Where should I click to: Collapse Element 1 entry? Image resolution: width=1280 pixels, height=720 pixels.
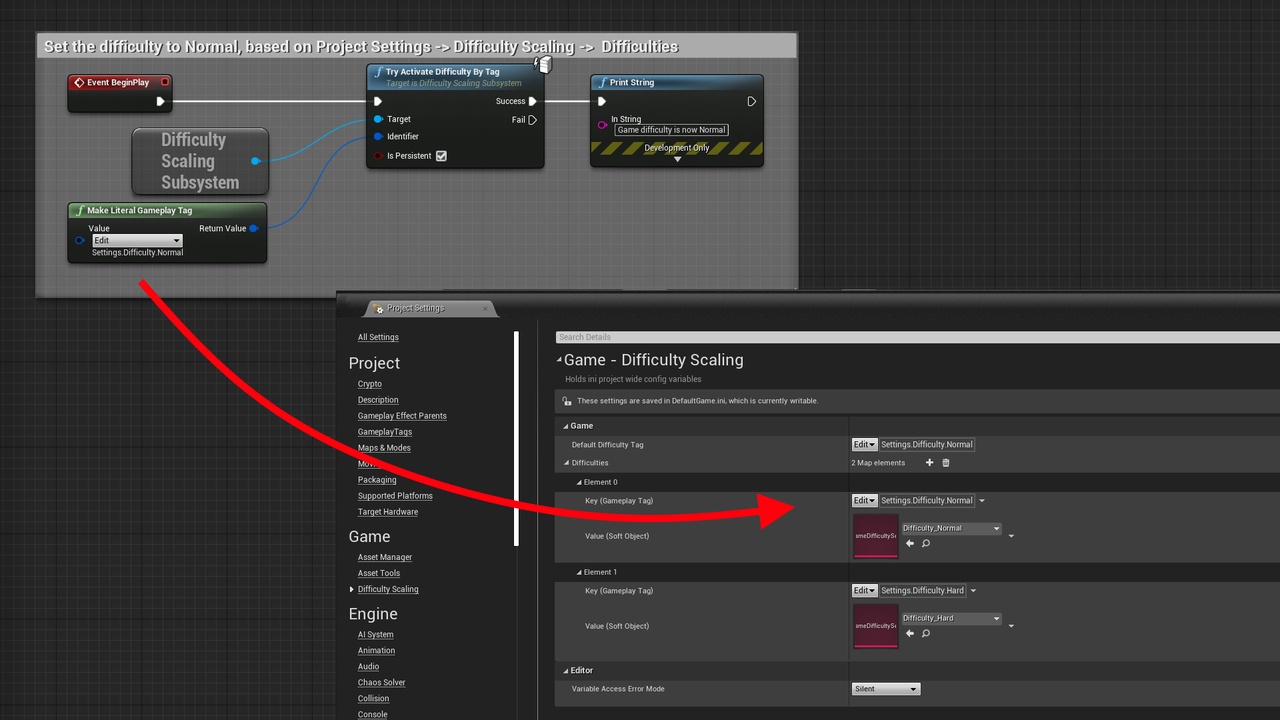(579, 572)
